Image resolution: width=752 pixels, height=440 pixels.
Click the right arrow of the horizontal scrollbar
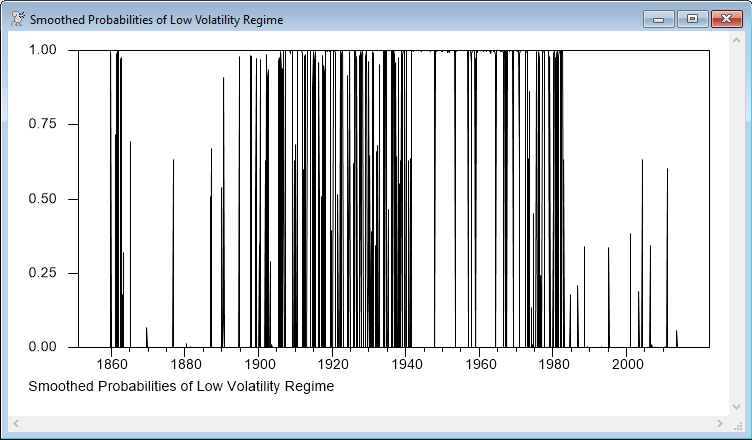tap(734, 424)
